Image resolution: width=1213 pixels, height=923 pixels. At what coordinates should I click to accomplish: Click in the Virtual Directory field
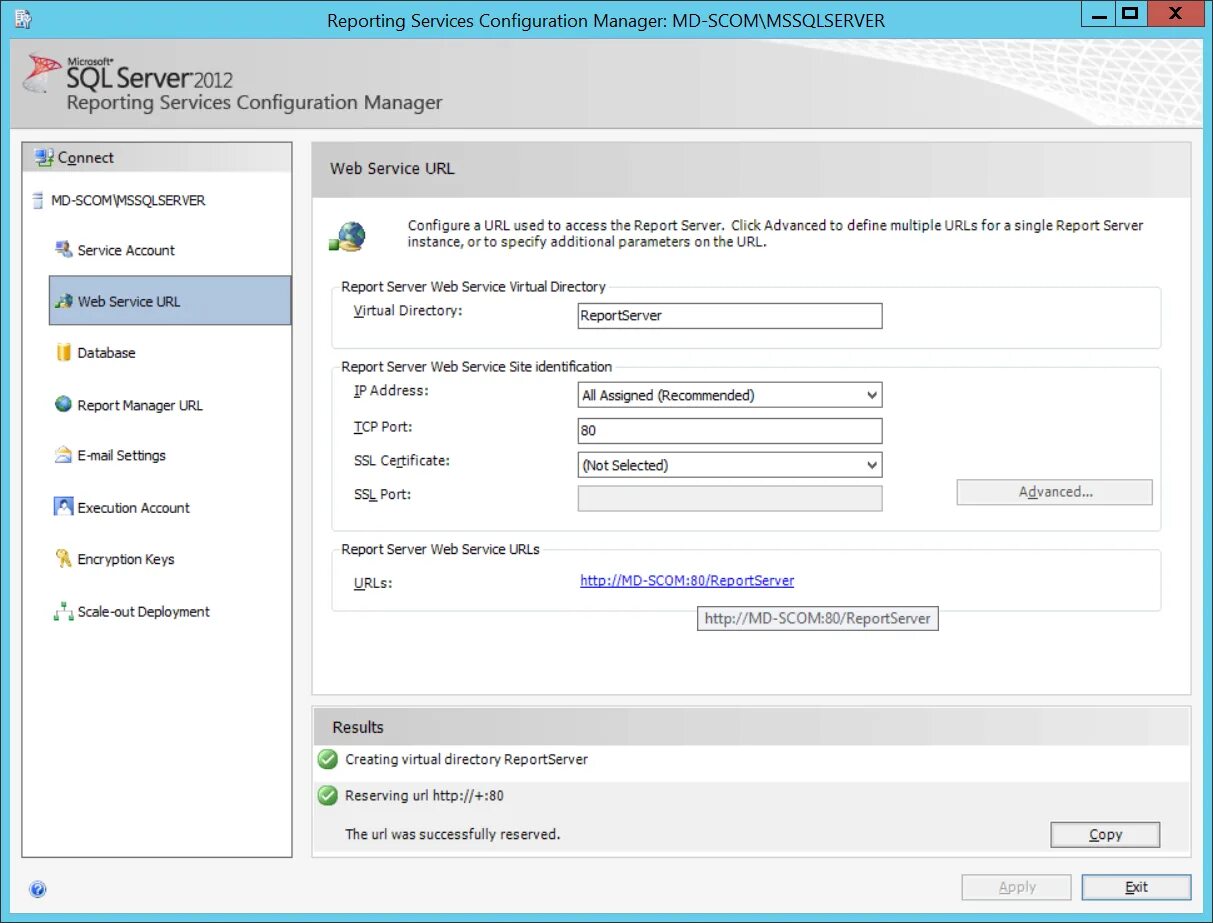click(x=730, y=315)
